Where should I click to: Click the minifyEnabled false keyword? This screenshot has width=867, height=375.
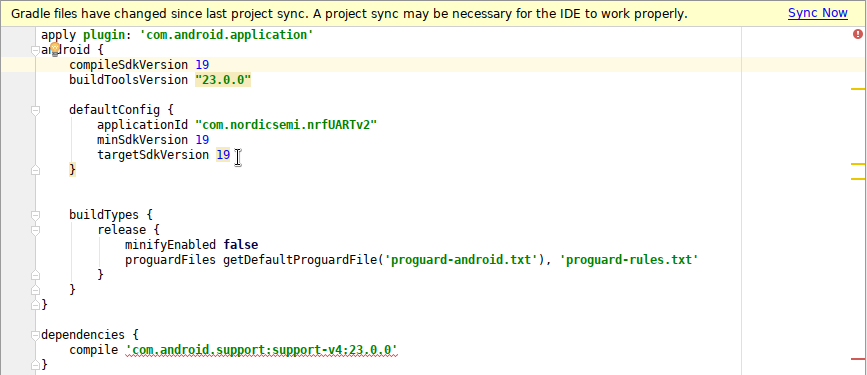241,244
